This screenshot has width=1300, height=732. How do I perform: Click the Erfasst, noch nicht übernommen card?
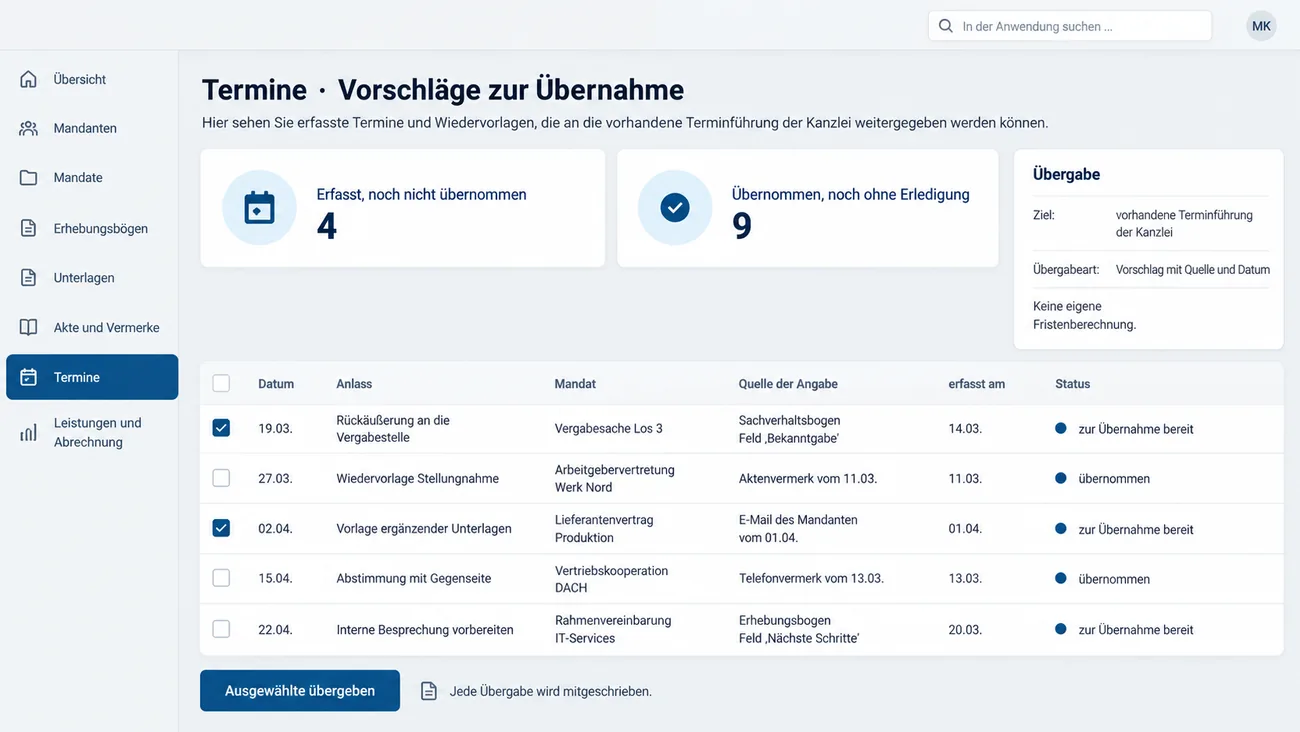point(403,208)
